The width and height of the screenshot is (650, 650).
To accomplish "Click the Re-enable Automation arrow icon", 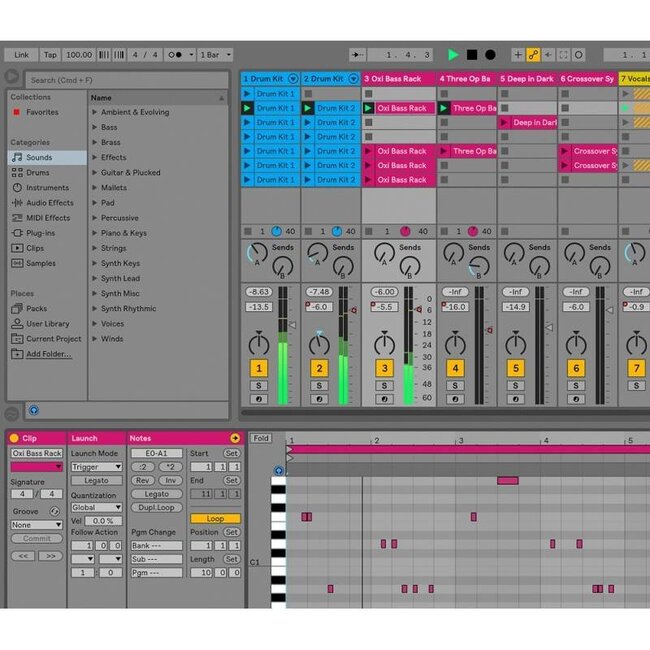I will click(x=548, y=55).
